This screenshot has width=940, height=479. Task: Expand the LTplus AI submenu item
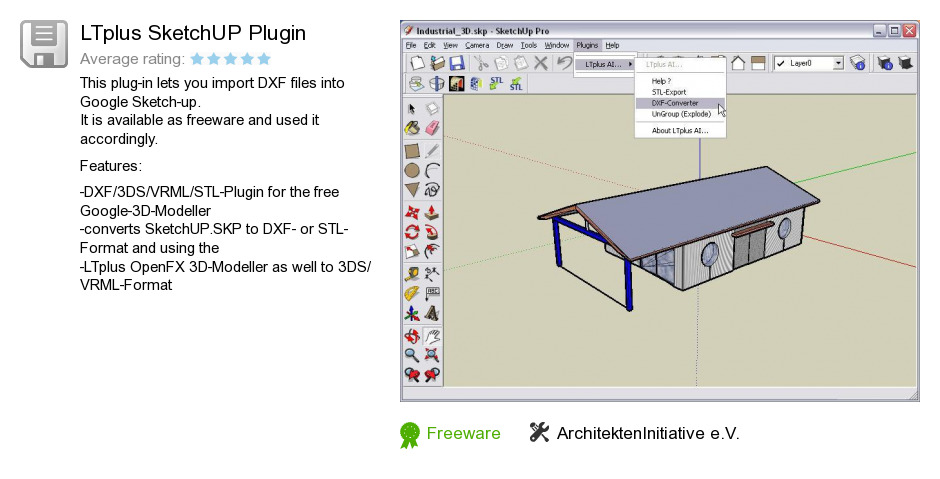[x=605, y=64]
